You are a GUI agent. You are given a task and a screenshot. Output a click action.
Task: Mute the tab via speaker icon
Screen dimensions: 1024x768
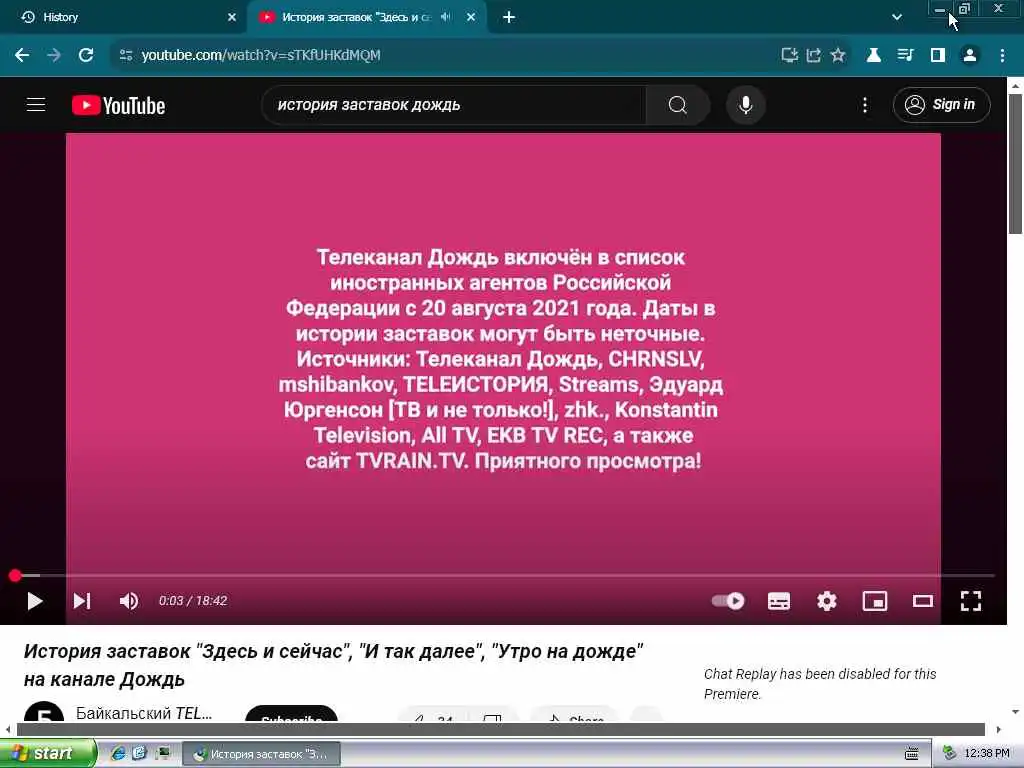pos(446,18)
